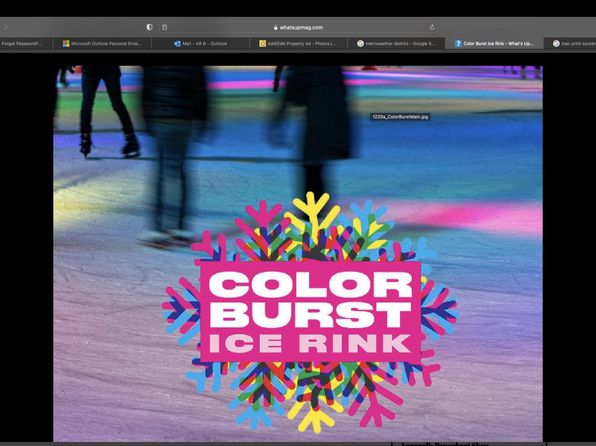The width and height of the screenshot is (596, 446).
Task: Click the 1220a_ColorBurstMain.jpg filename tooltip
Action: [400, 117]
